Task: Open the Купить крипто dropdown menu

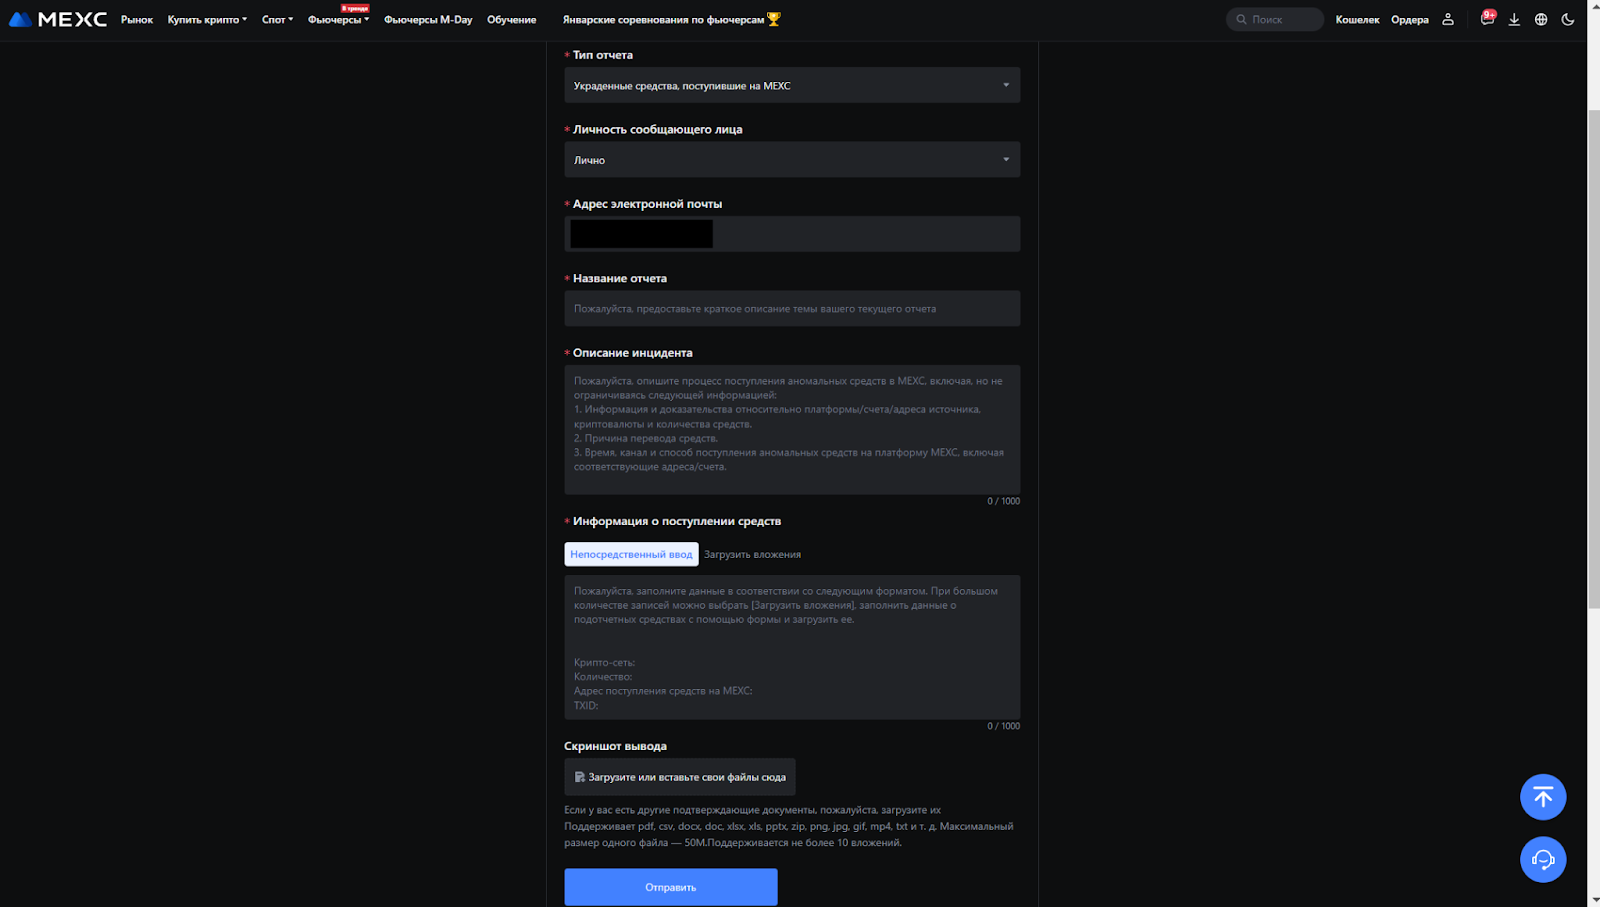Action: click(206, 19)
